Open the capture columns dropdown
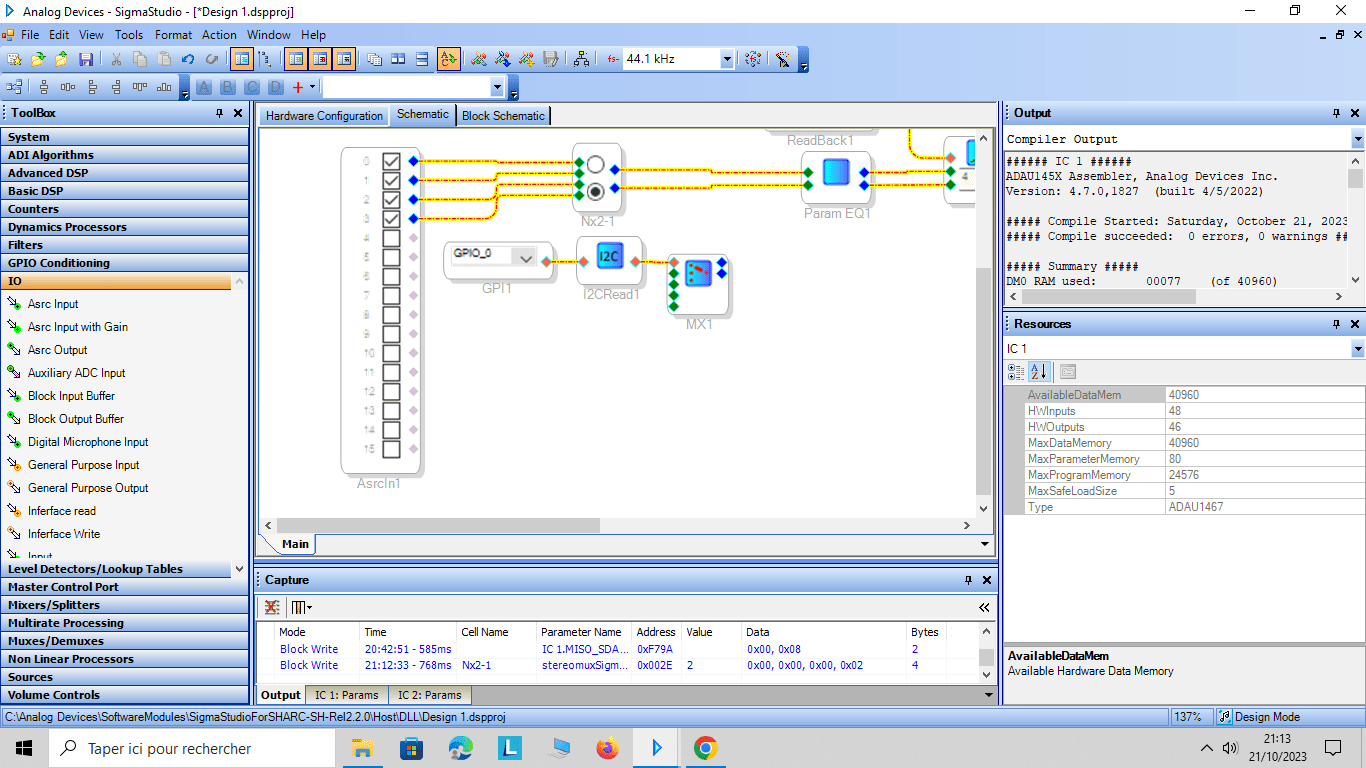Image resolution: width=1366 pixels, height=768 pixels. 301,607
